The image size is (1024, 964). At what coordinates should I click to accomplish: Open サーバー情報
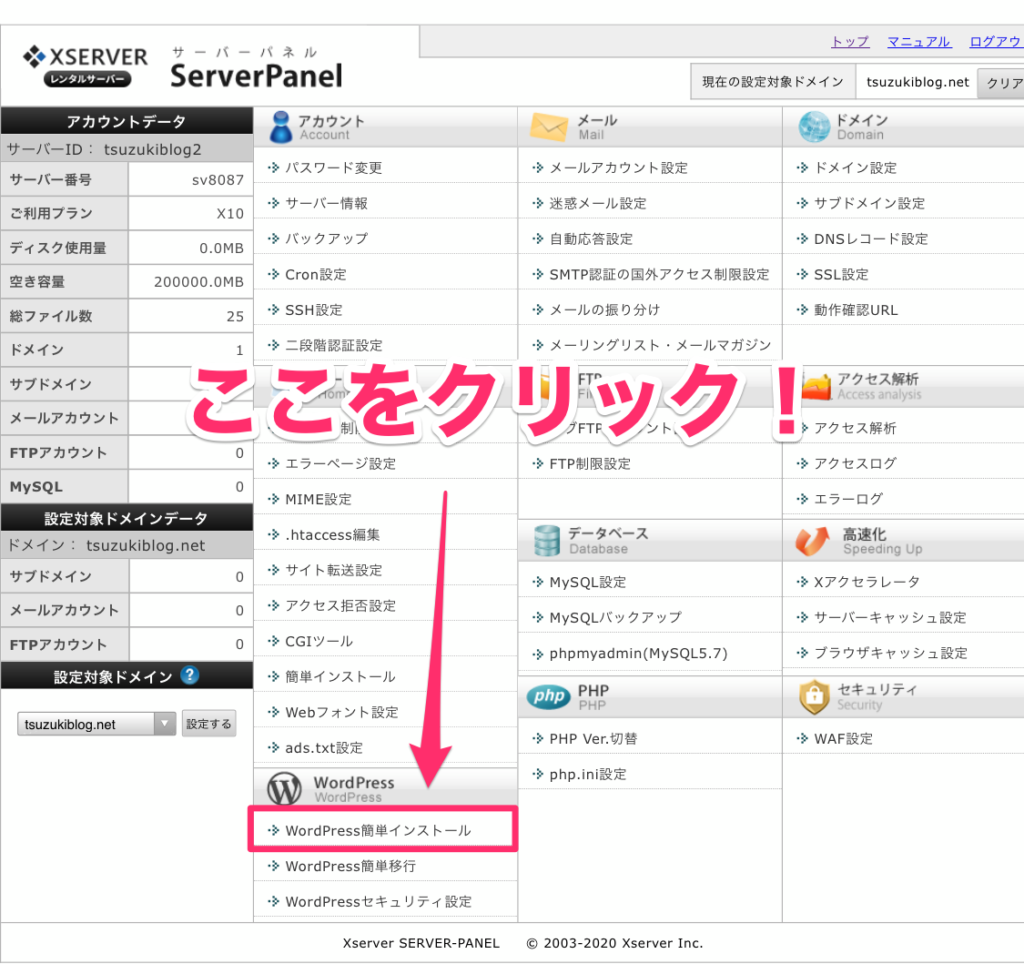click(327, 203)
